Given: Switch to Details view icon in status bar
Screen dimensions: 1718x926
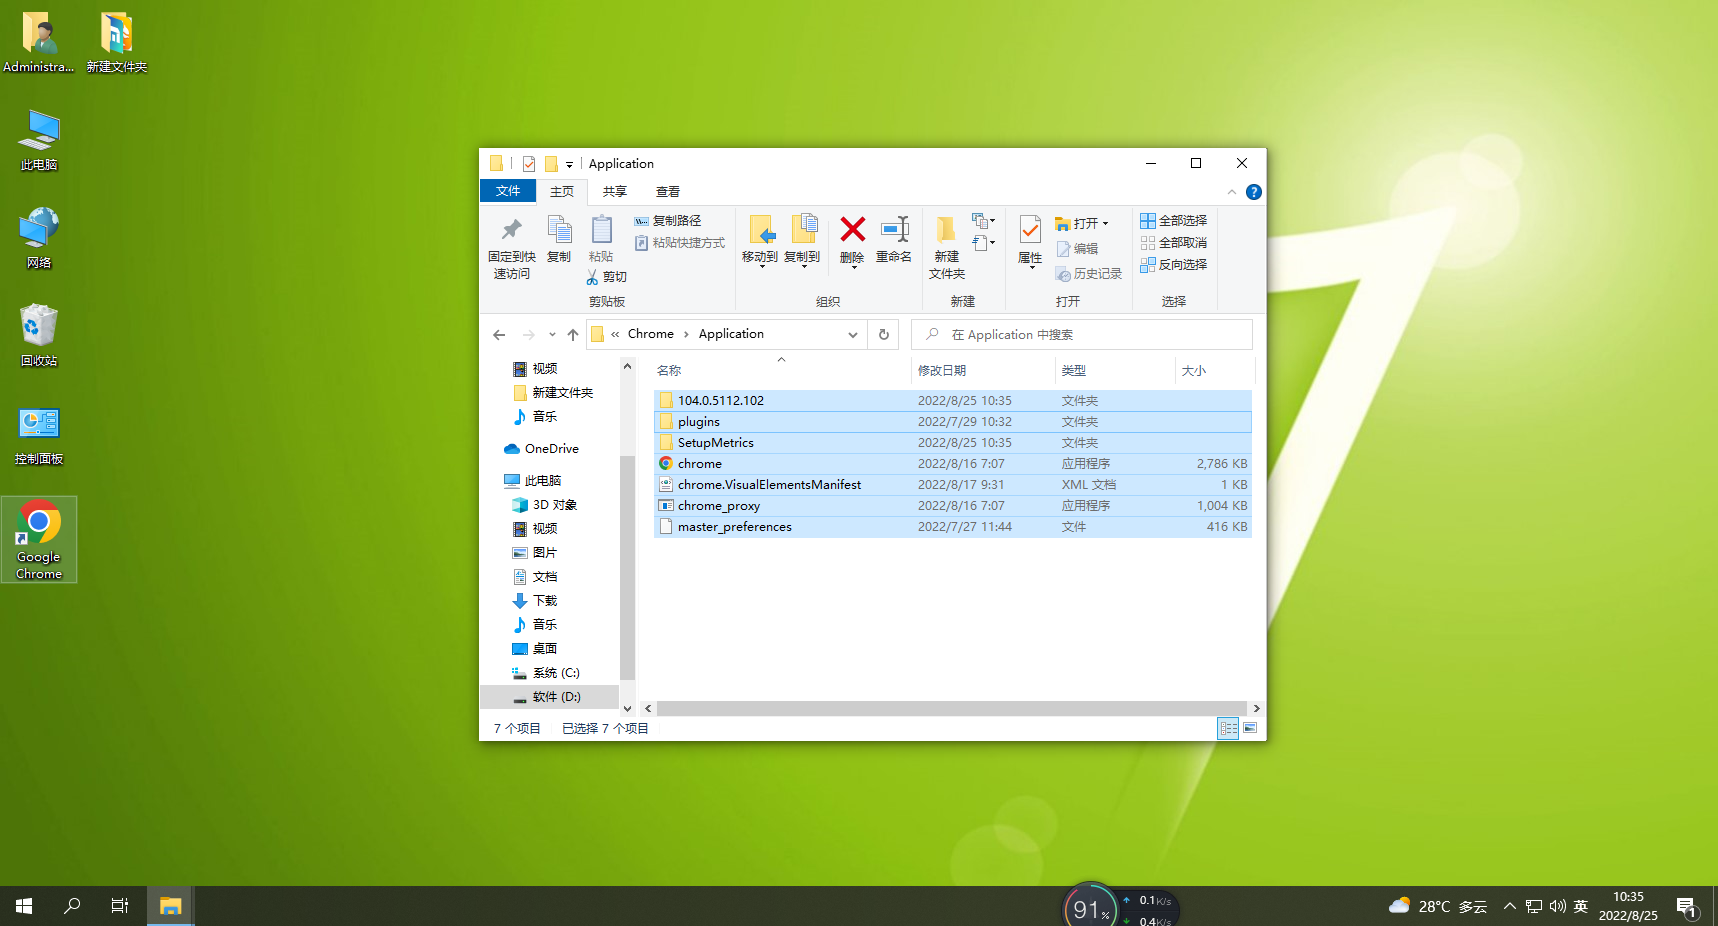Looking at the screenshot, I should (1228, 728).
